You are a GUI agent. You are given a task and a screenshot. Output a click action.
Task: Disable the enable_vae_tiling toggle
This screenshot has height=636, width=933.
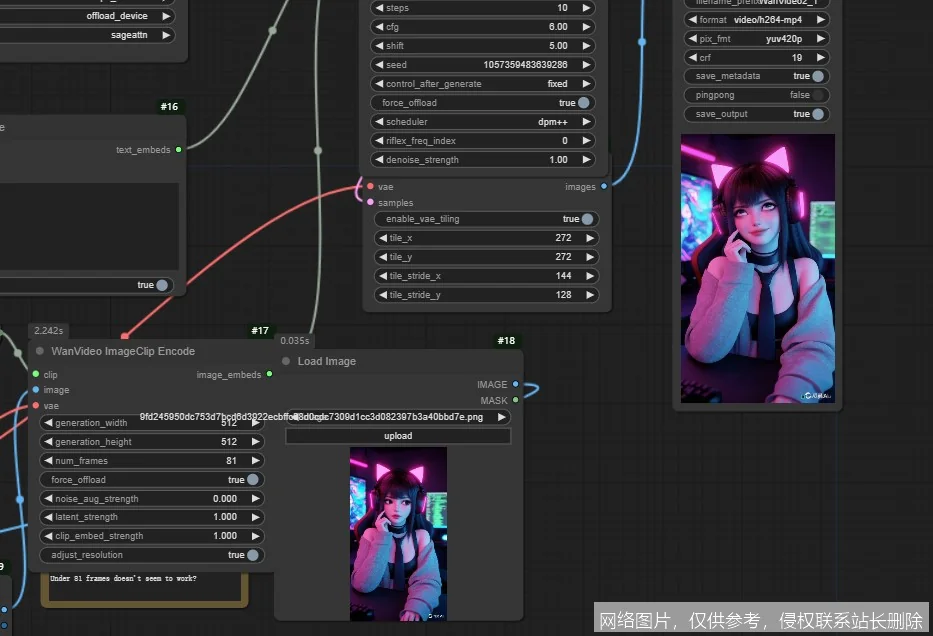[x=587, y=219]
